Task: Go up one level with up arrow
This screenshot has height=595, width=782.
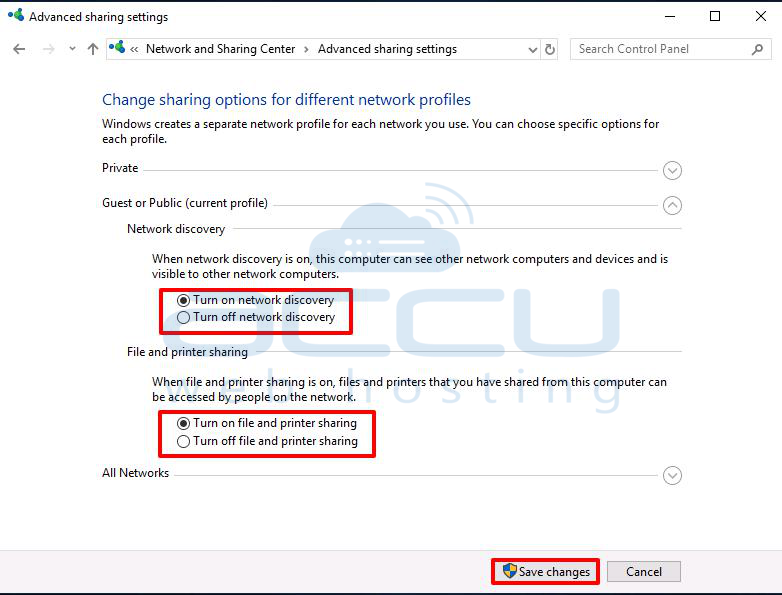Action: pyautogui.click(x=93, y=49)
